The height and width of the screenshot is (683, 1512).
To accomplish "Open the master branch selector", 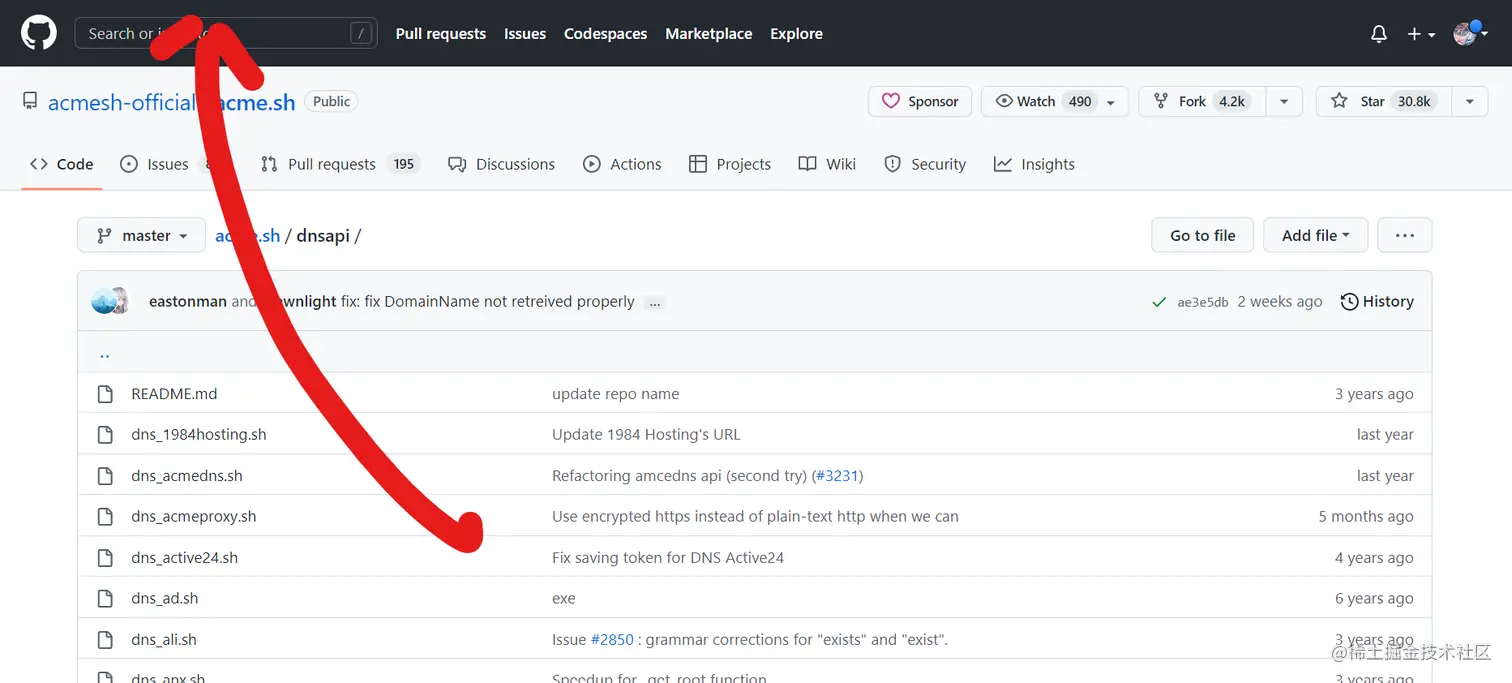I will [x=141, y=235].
